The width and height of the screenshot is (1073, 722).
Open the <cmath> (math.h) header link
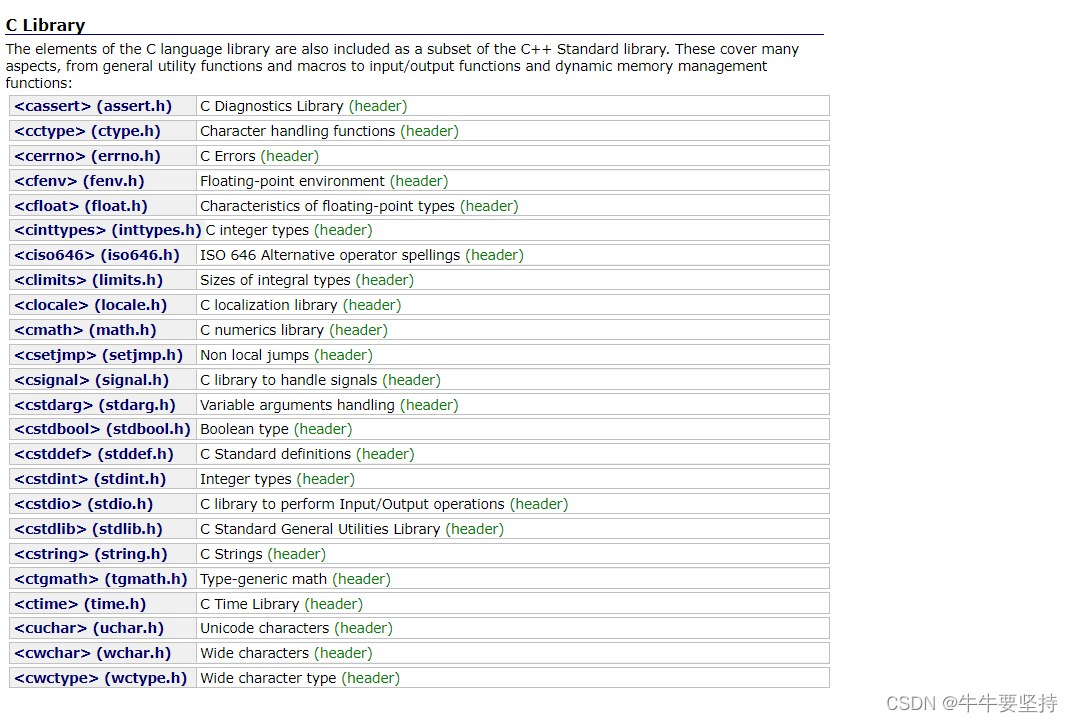point(86,330)
